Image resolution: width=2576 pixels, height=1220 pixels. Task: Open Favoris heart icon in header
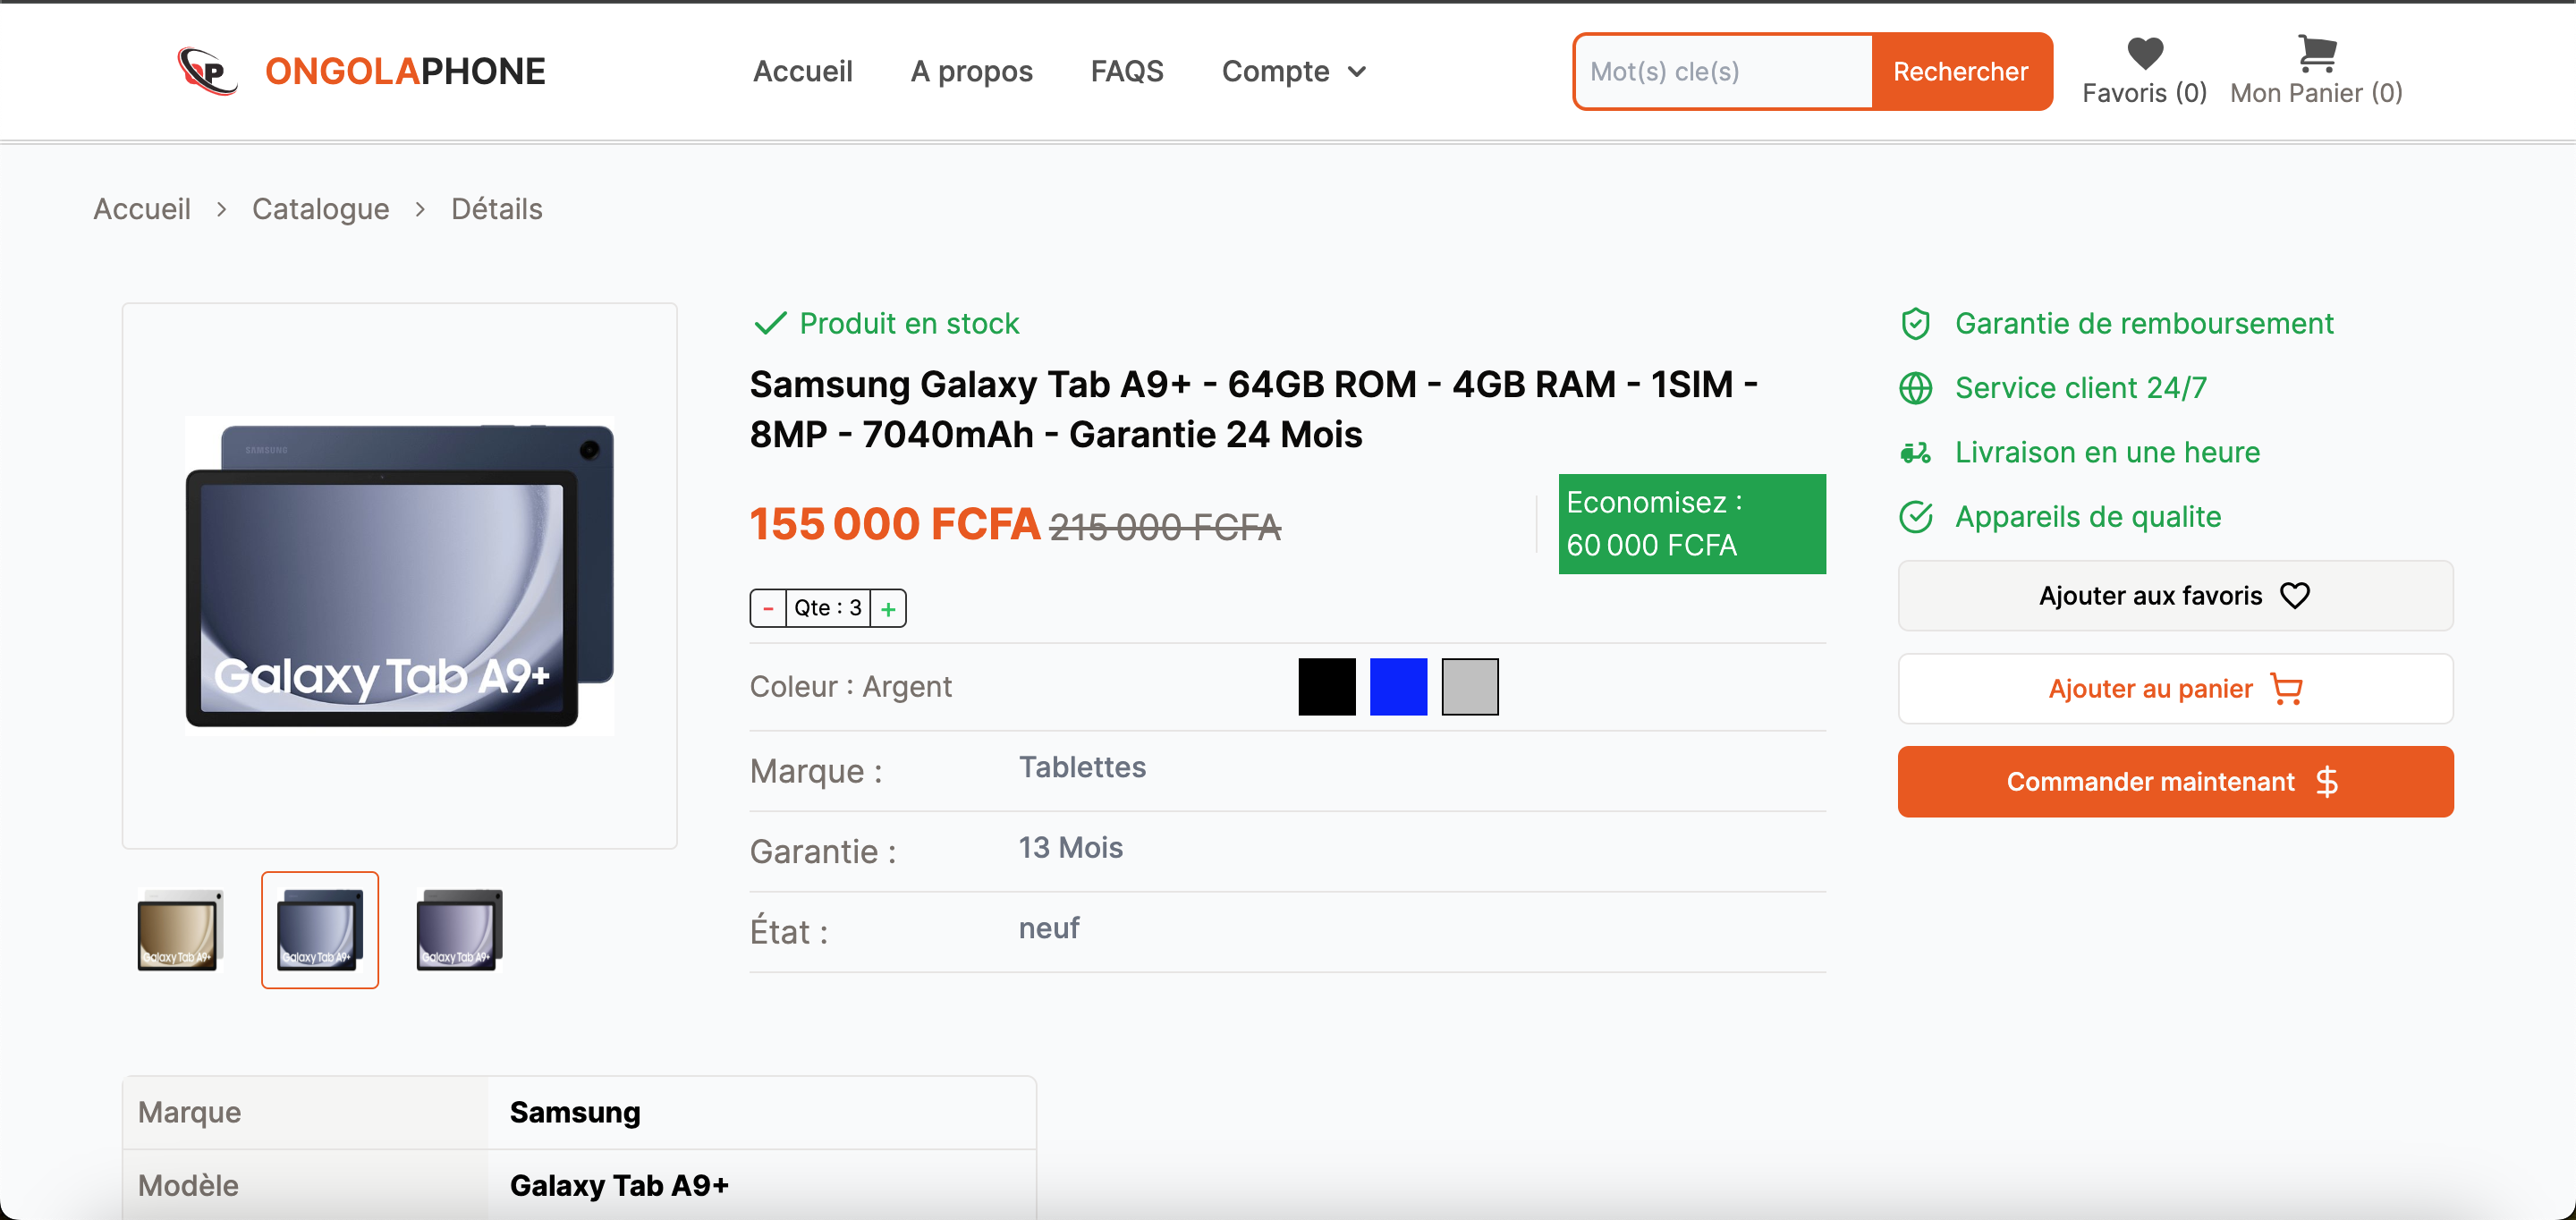(x=2144, y=53)
